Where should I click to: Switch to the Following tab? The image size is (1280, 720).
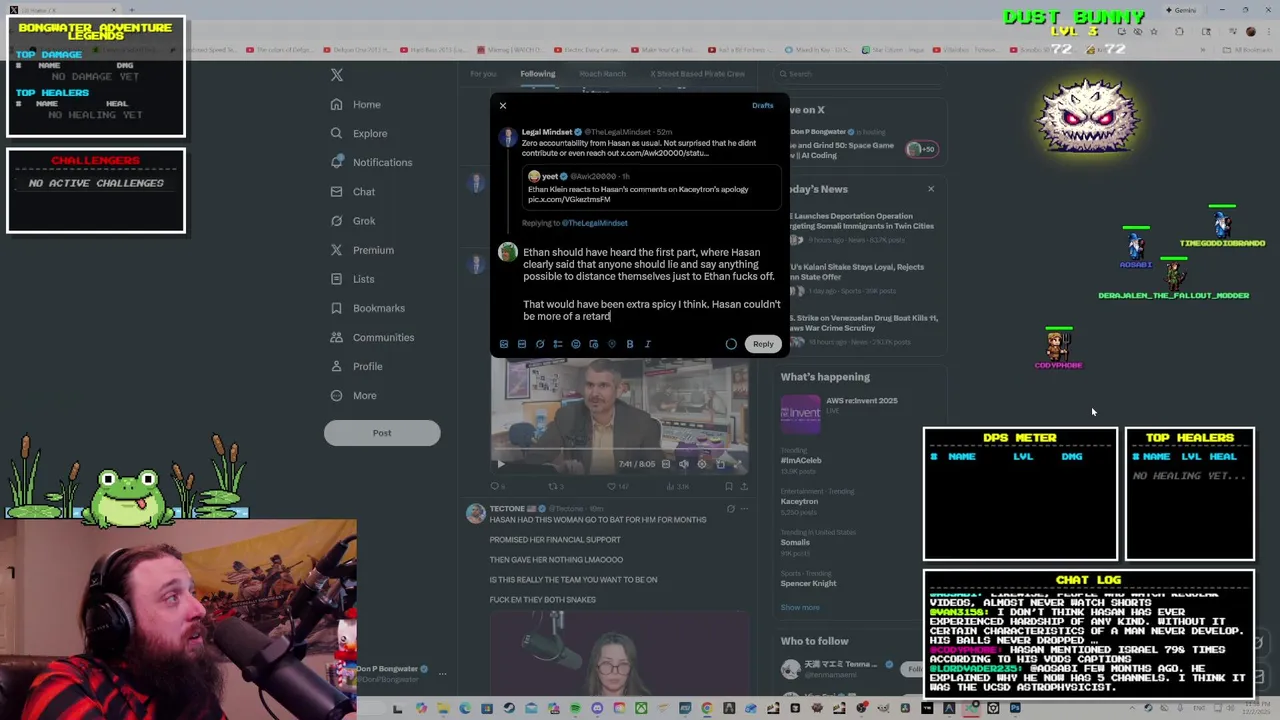tap(538, 73)
